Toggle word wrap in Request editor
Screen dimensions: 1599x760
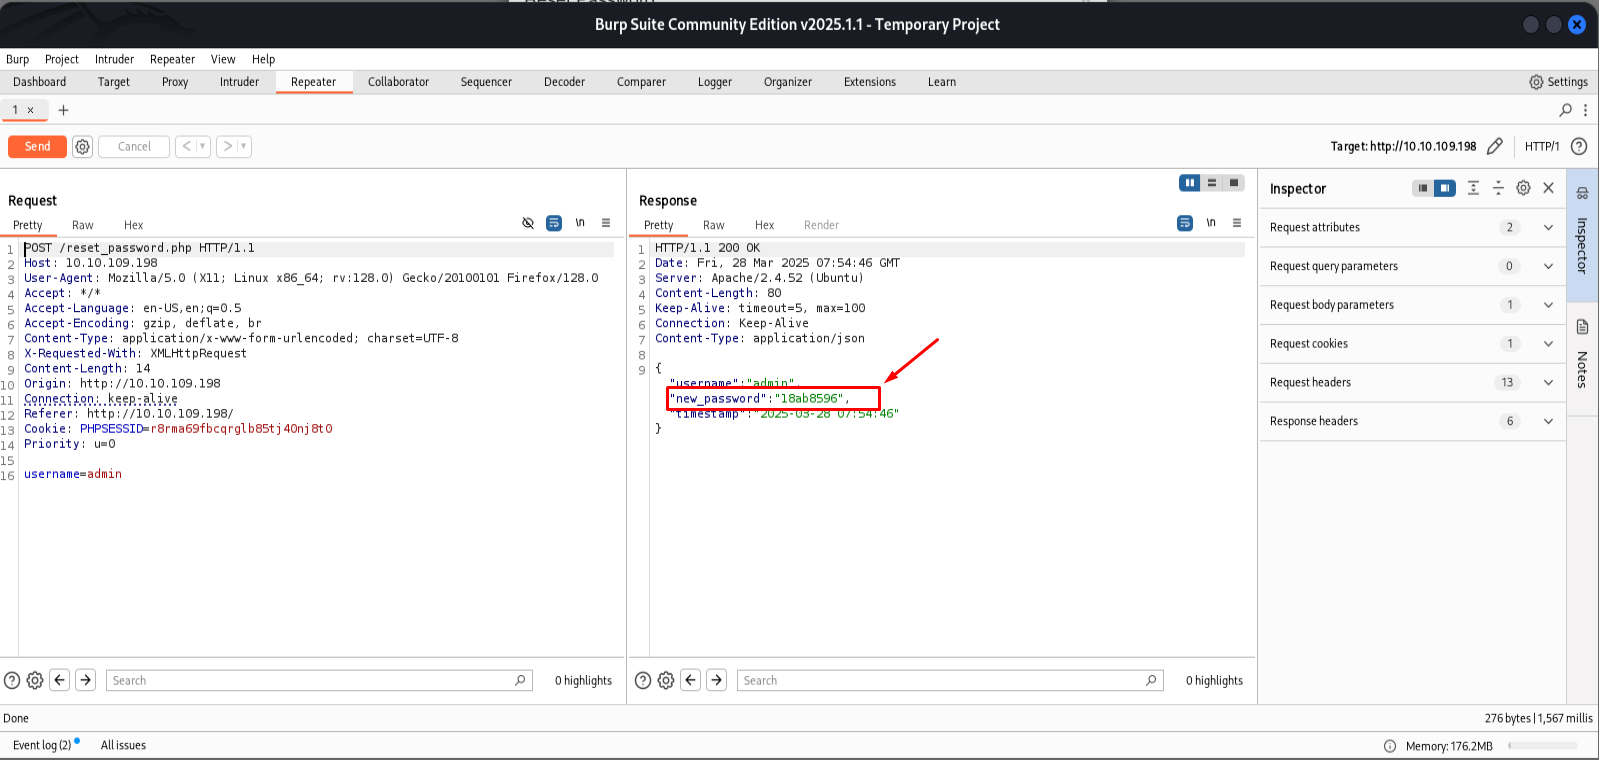click(554, 223)
